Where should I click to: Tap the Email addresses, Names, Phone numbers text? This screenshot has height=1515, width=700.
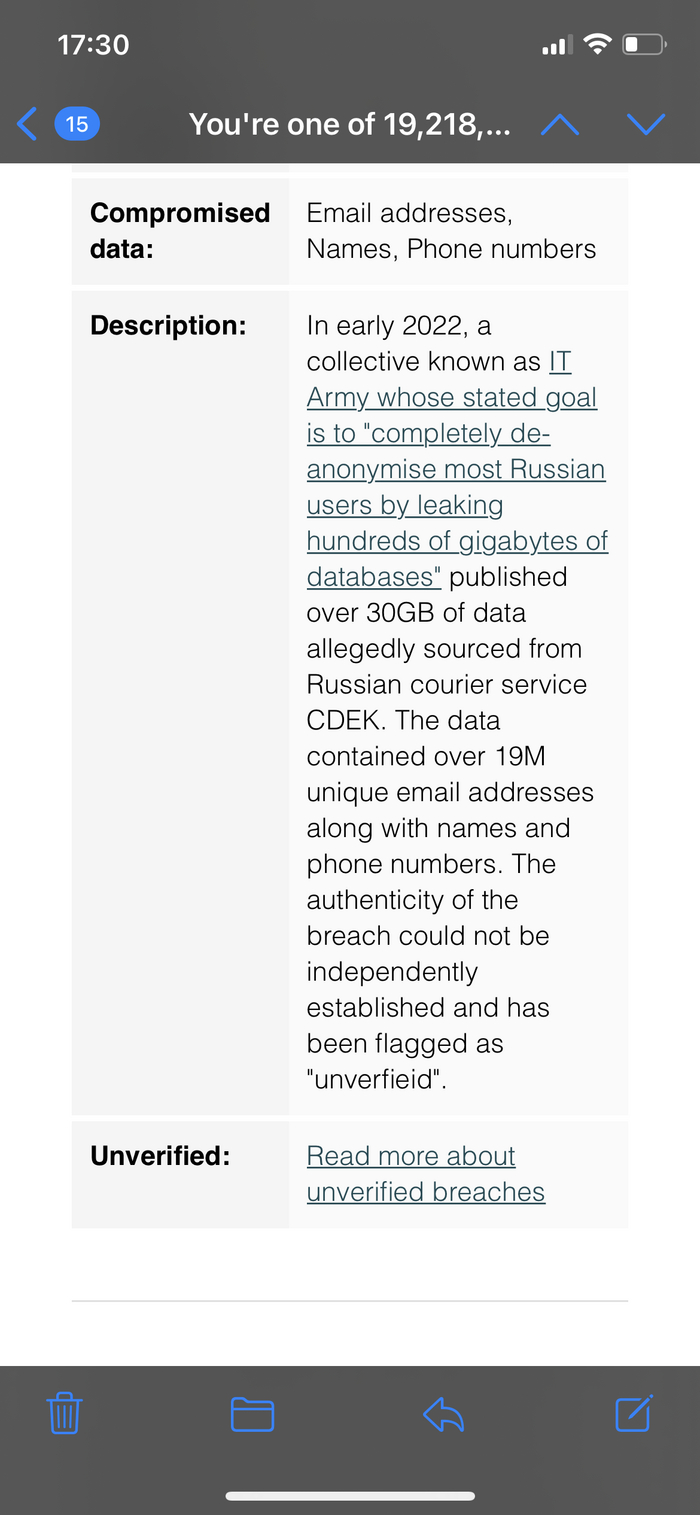pos(451,231)
